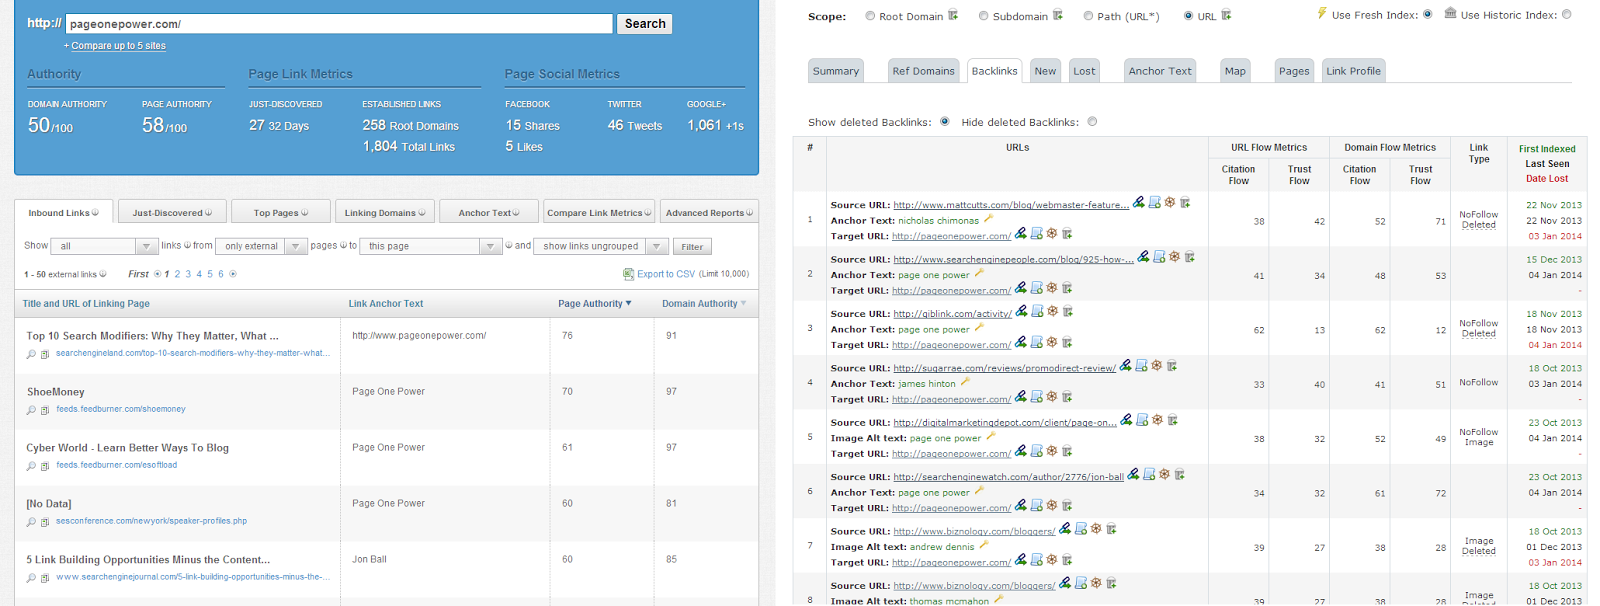Click site explorer icon beside mattcutts.com source URL
The width and height of the screenshot is (1600, 606).
coord(1139,203)
